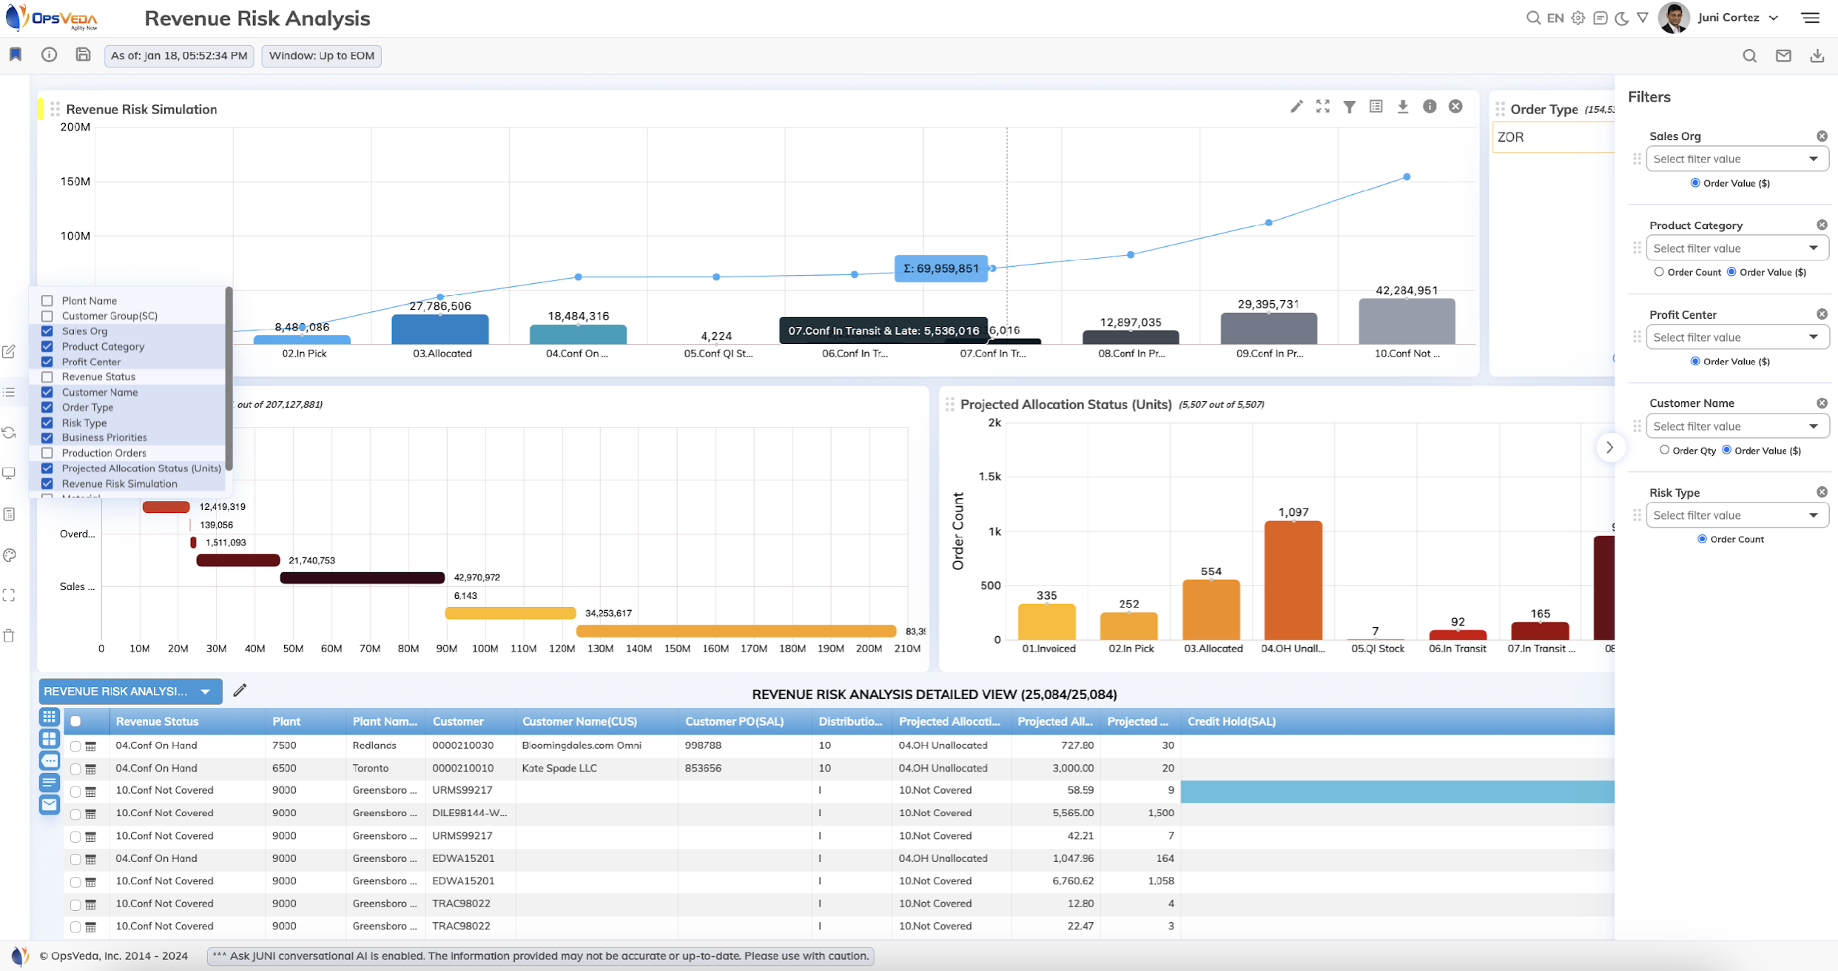Viewport: 1838px width, 971px height.
Task: Uncheck the Business Priorities checkbox
Action: click(x=47, y=438)
